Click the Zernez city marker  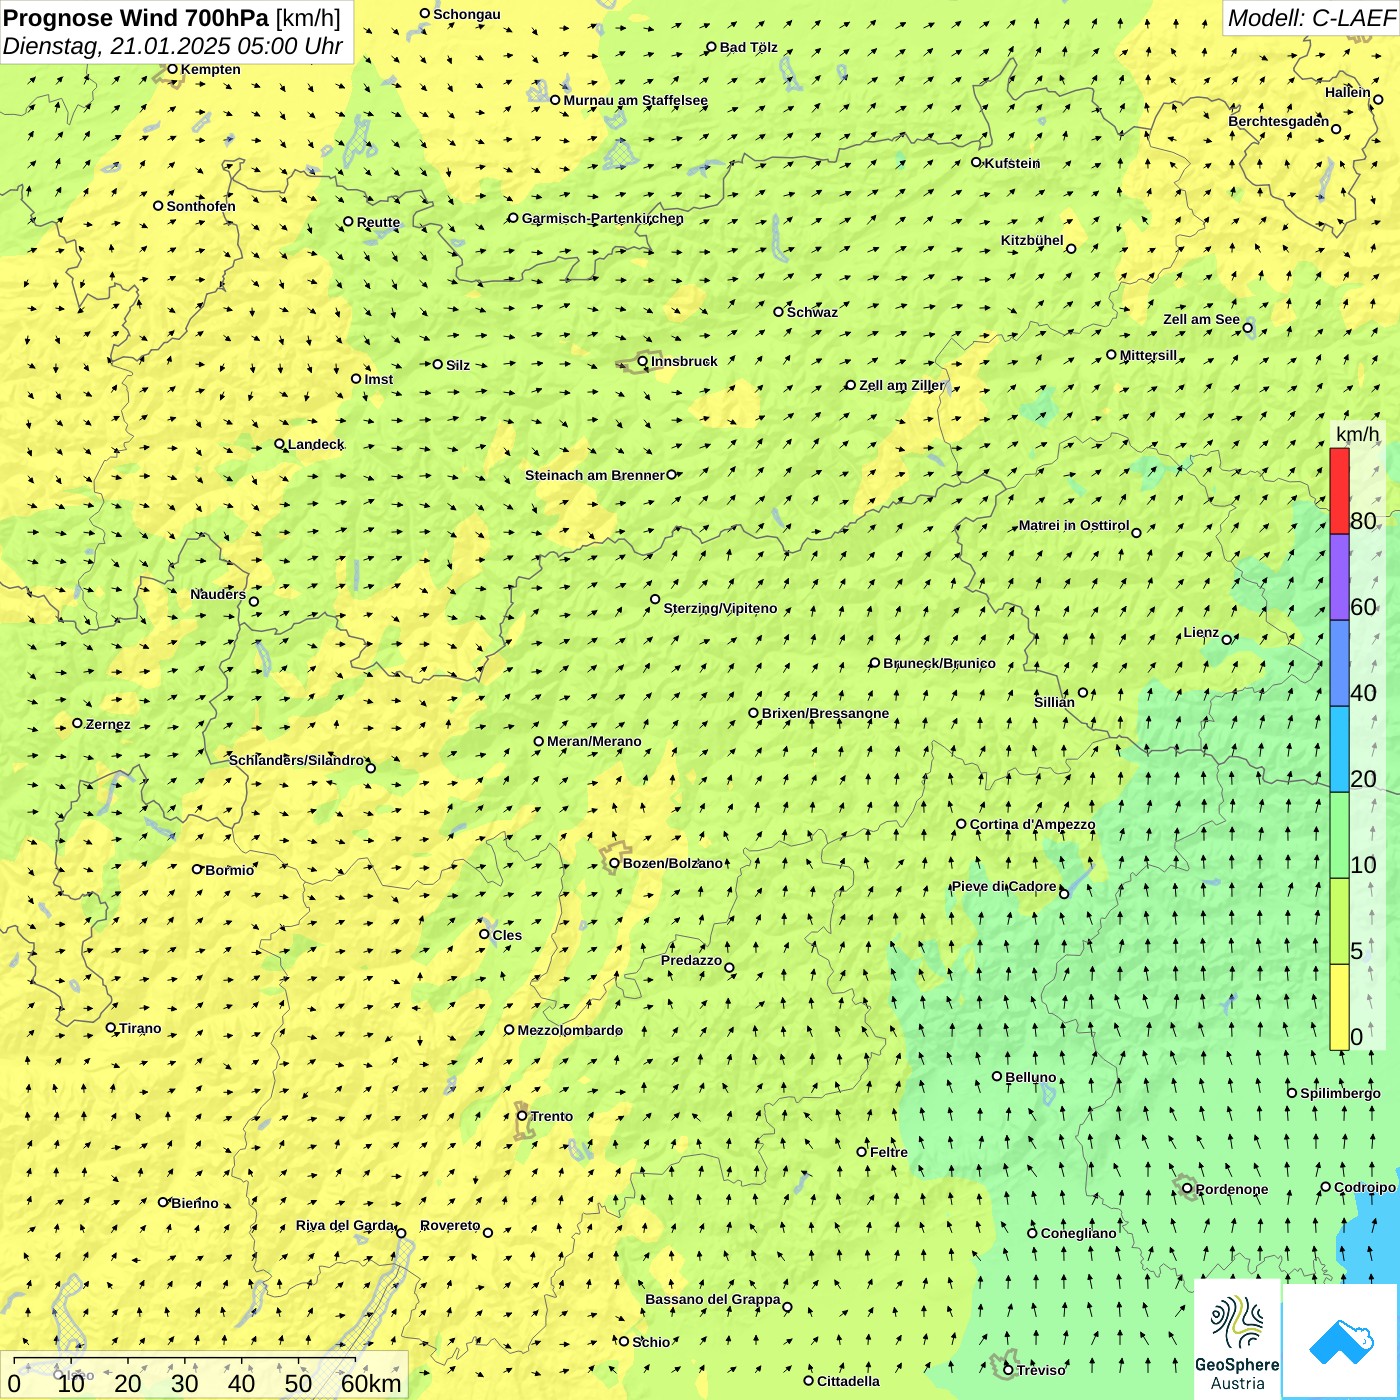click(x=77, y=723)
